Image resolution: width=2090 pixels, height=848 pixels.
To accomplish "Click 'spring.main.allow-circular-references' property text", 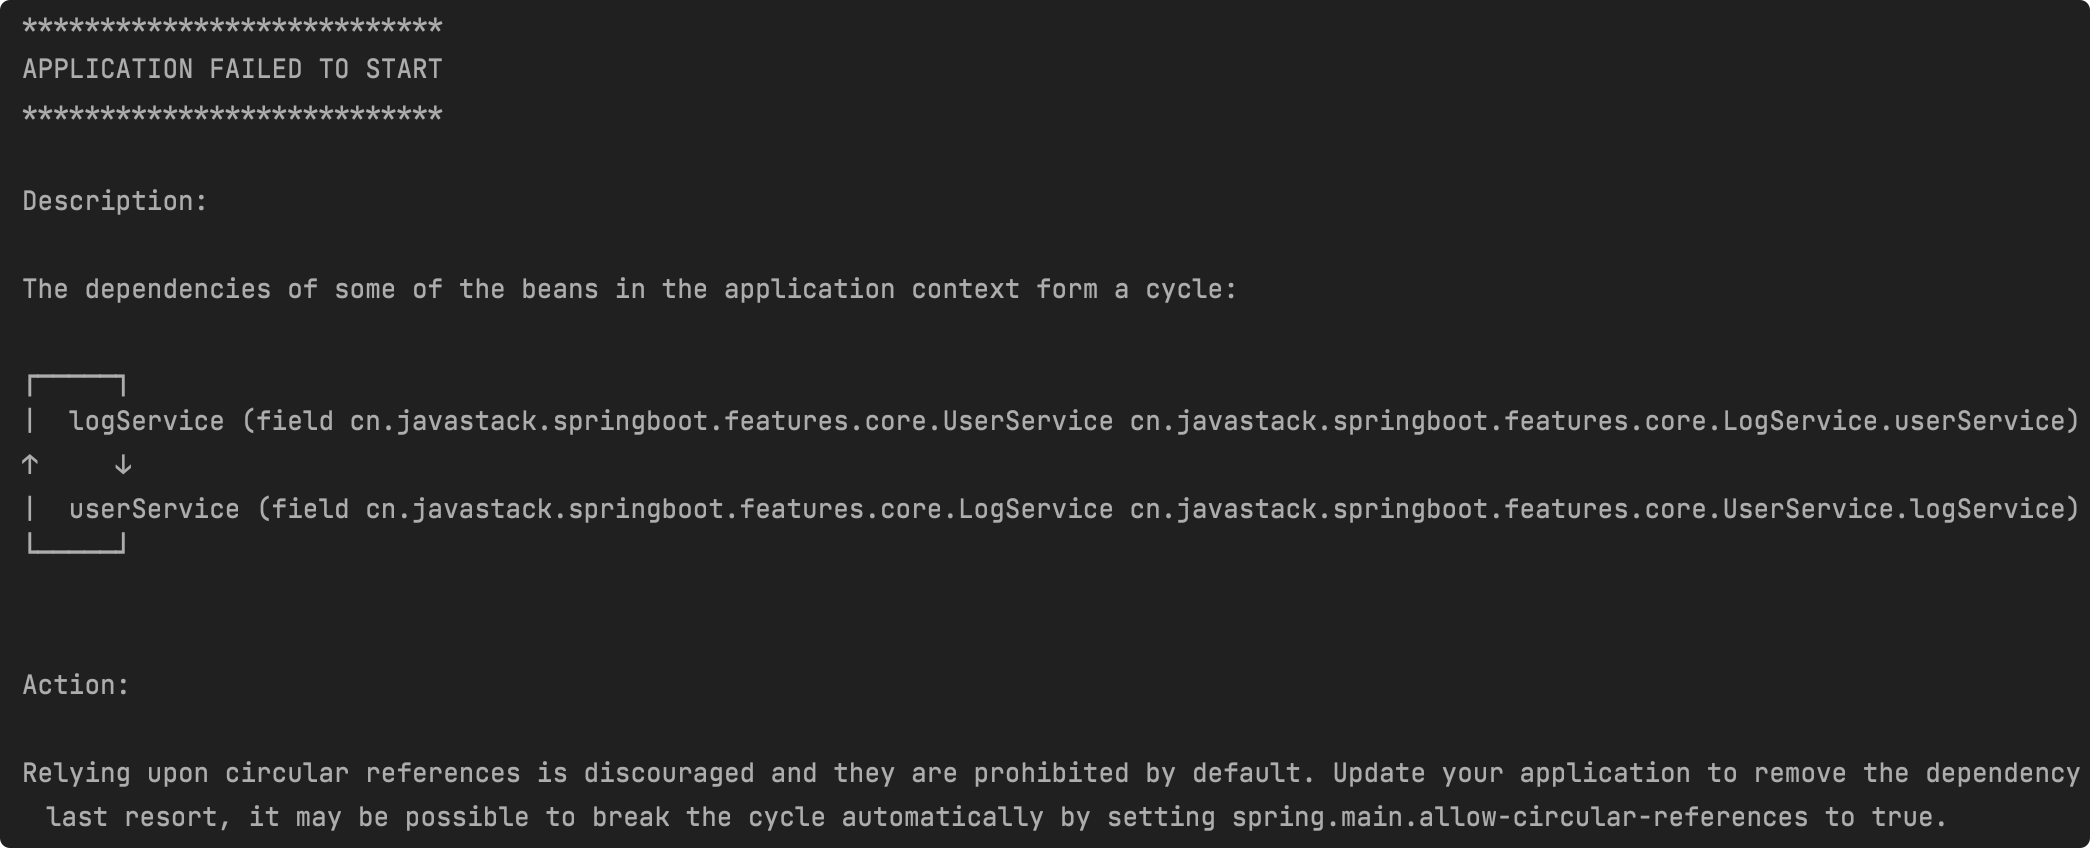I will tap(1519, 817).
